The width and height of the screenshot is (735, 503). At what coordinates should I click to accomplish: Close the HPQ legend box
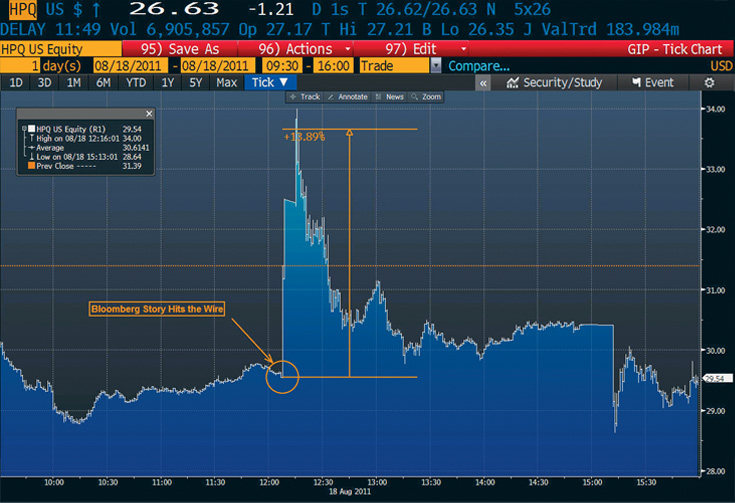pos(148,114)
